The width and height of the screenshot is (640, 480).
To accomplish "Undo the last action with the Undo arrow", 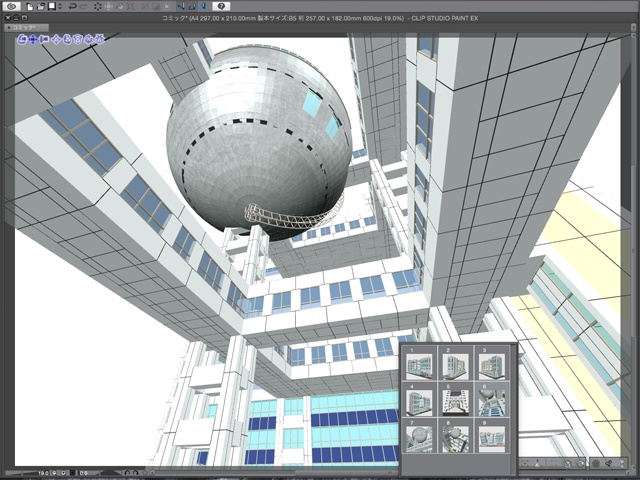I will tap(73, 7).
